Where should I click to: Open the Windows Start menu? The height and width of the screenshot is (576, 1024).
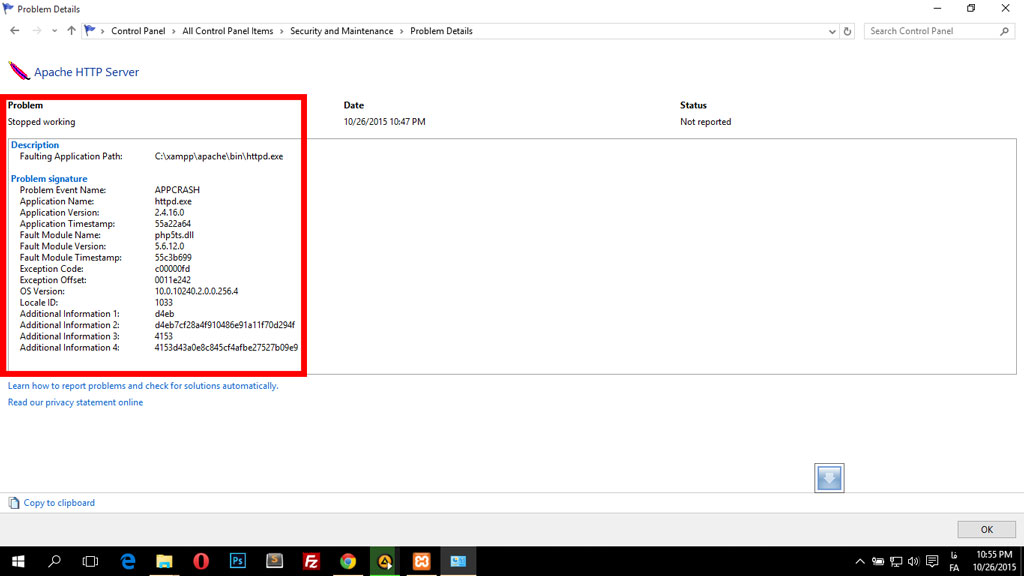pyautogui.click(x=18, y=562)
